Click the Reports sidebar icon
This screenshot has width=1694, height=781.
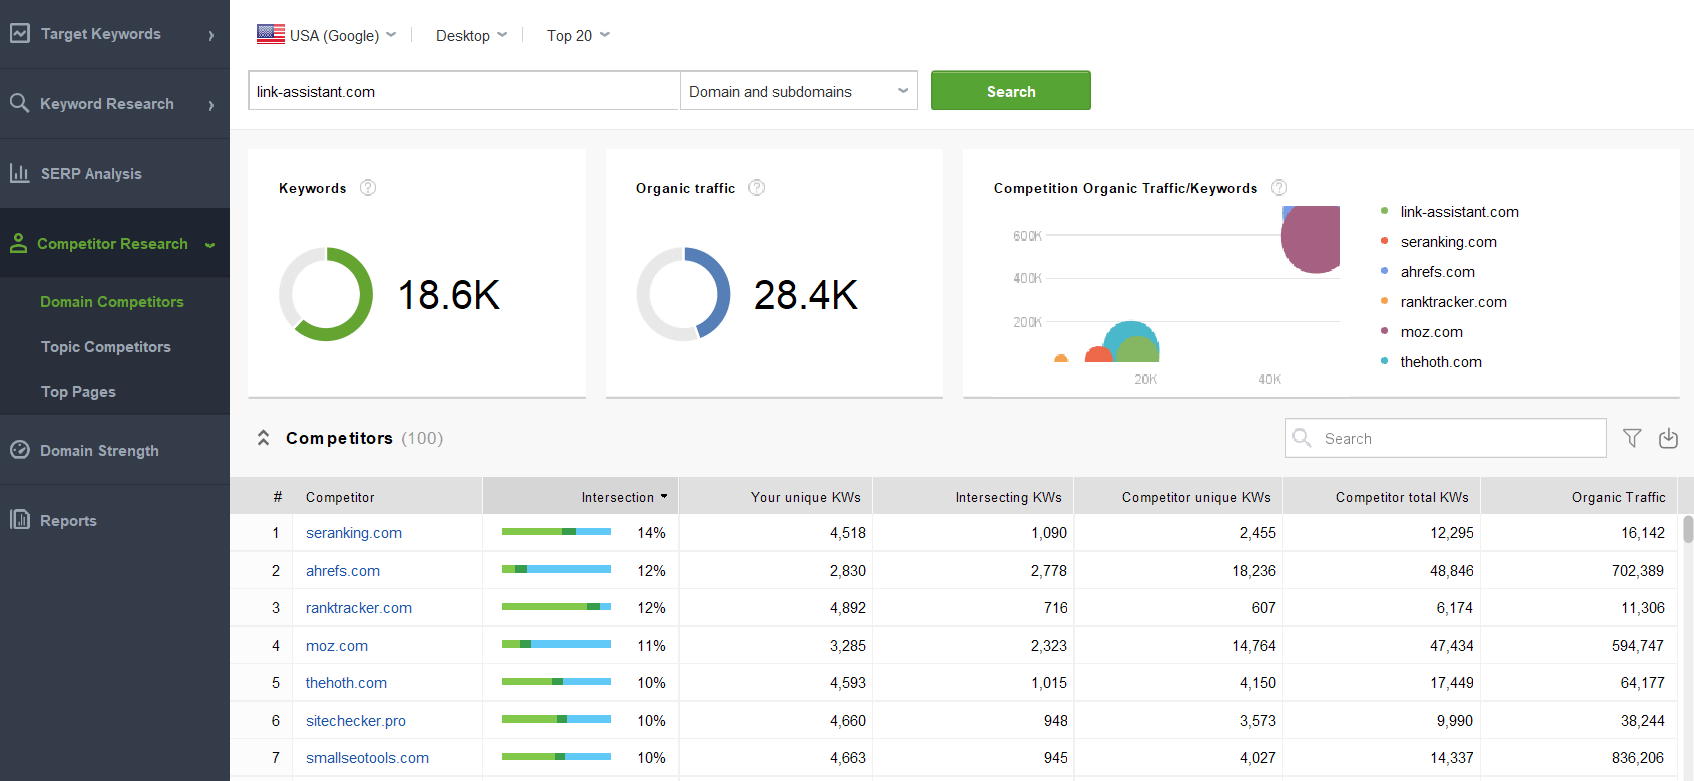[19, 520]
